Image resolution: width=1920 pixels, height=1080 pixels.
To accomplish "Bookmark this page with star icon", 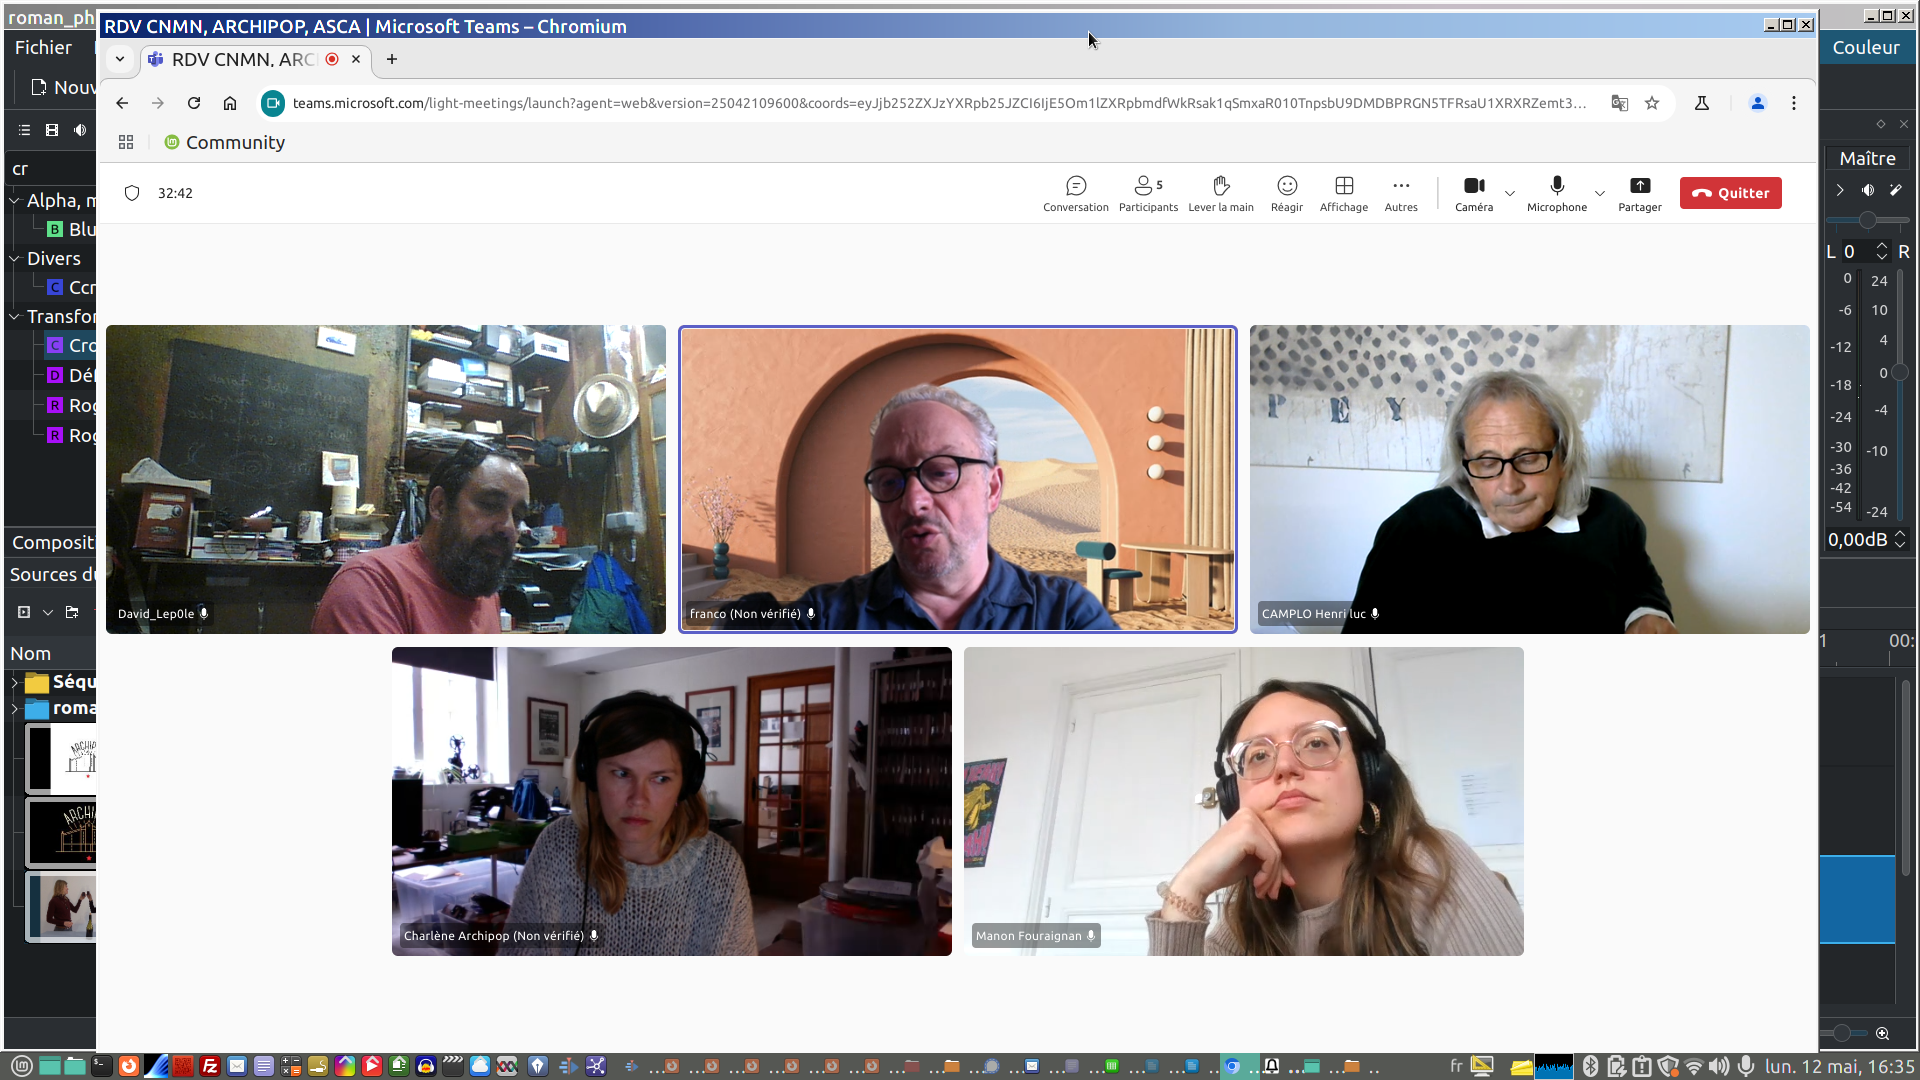I will coord(1651,103).
